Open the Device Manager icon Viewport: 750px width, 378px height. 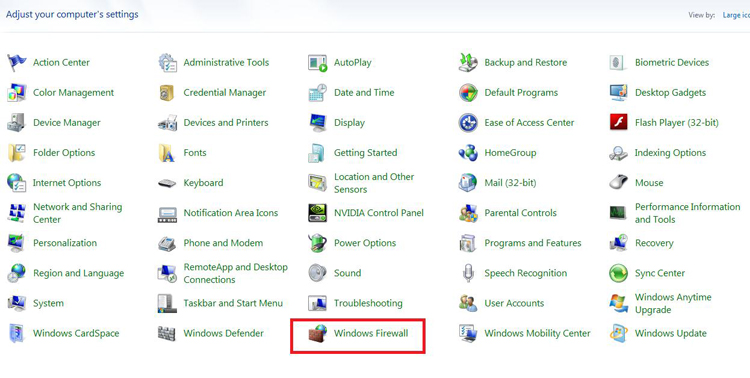click(x=17, y=123)
